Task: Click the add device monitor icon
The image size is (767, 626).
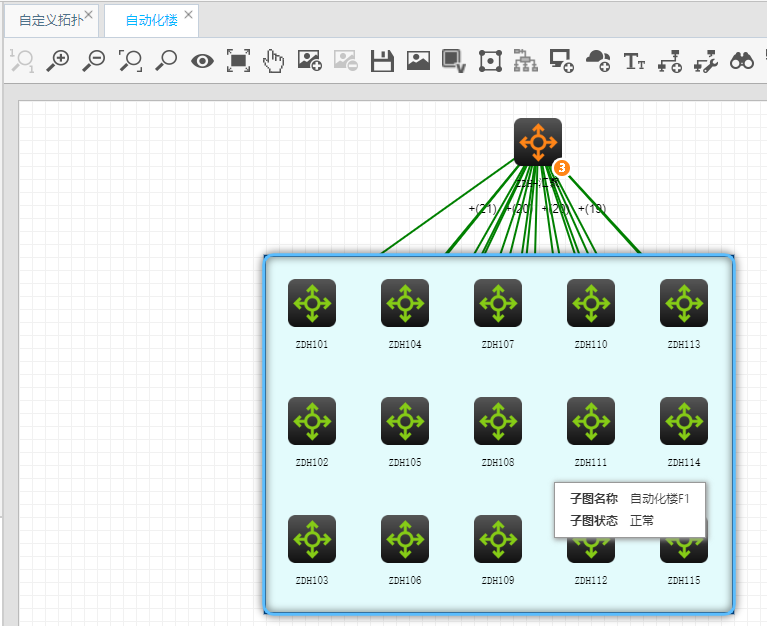Action: tap(561, 61)
